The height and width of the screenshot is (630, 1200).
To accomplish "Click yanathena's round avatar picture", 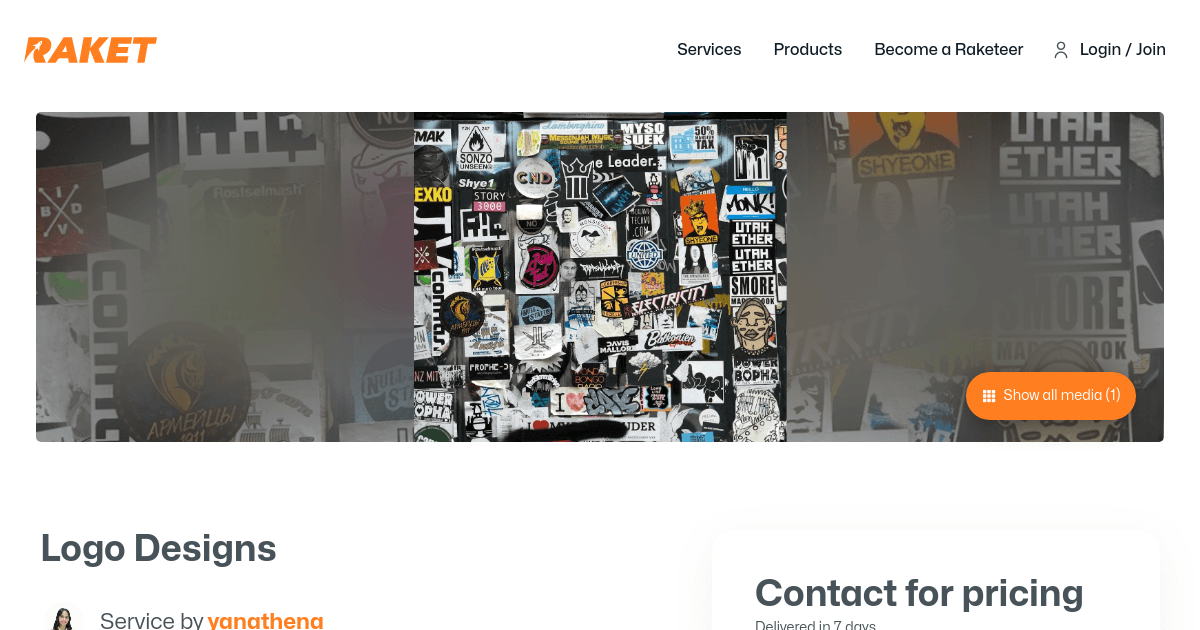I will click(62, 620).
